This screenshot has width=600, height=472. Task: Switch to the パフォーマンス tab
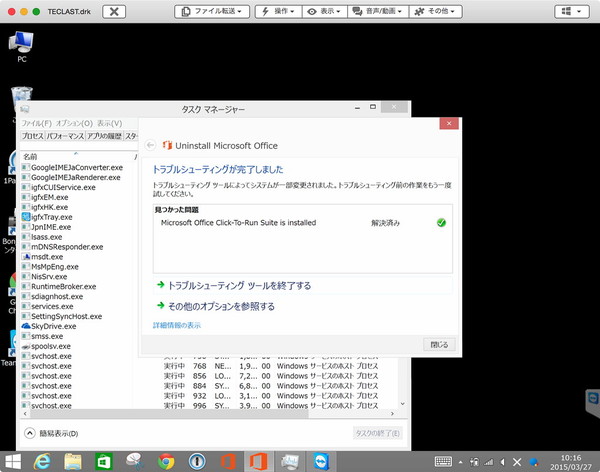65,136
